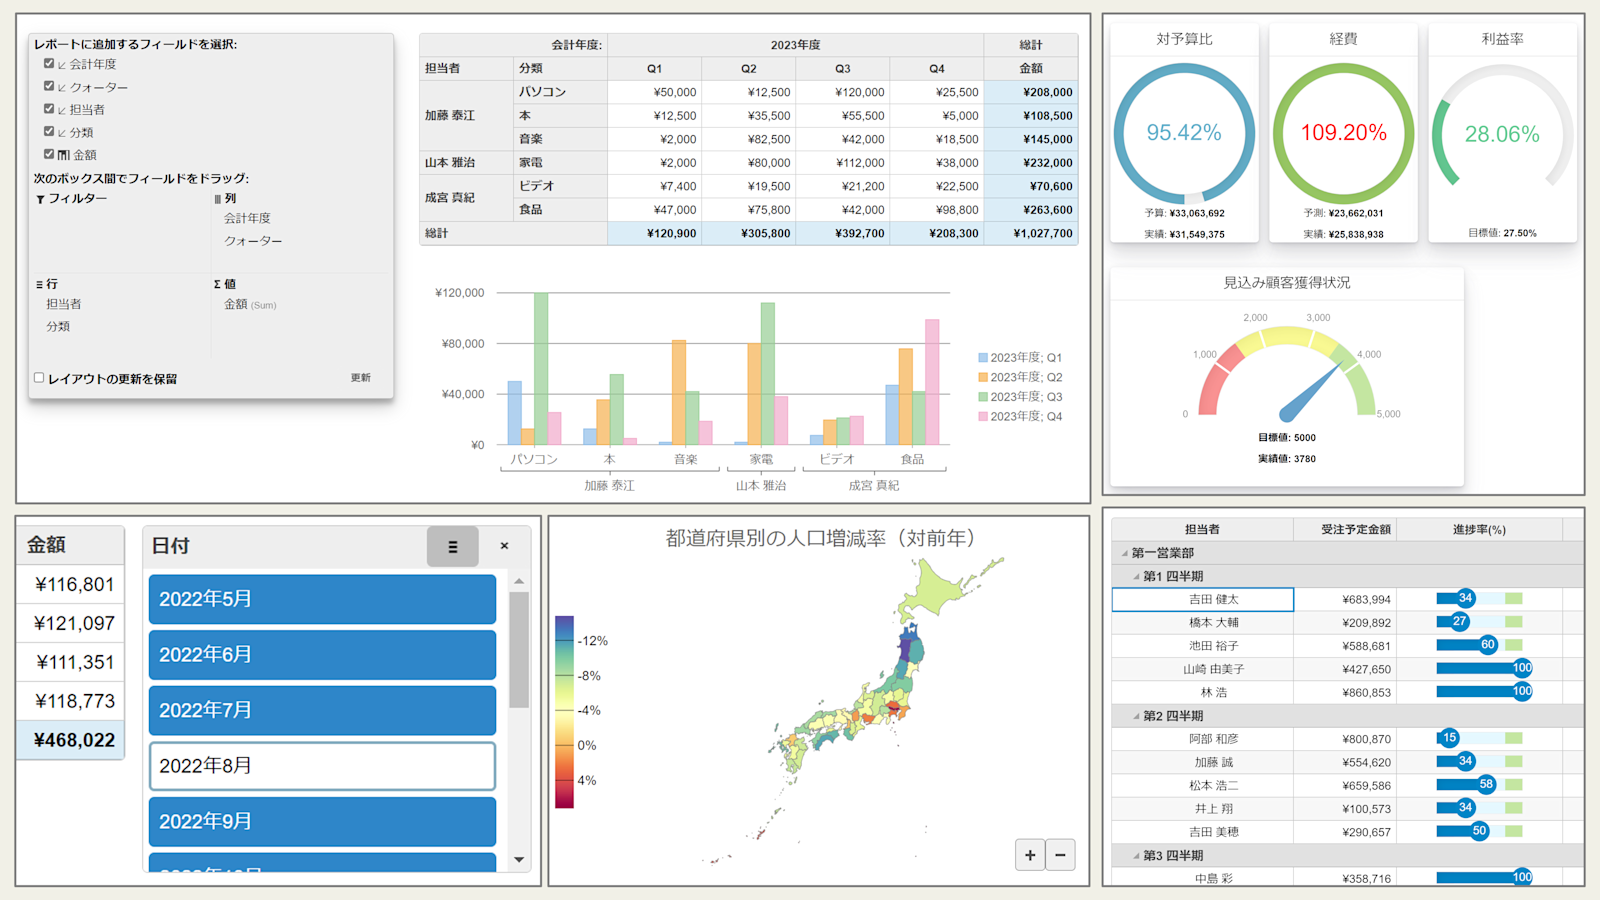This screenshot has height=900, width=1600.
Task: Uncheck the クォーター field checkbox
Action: point(49,86)
